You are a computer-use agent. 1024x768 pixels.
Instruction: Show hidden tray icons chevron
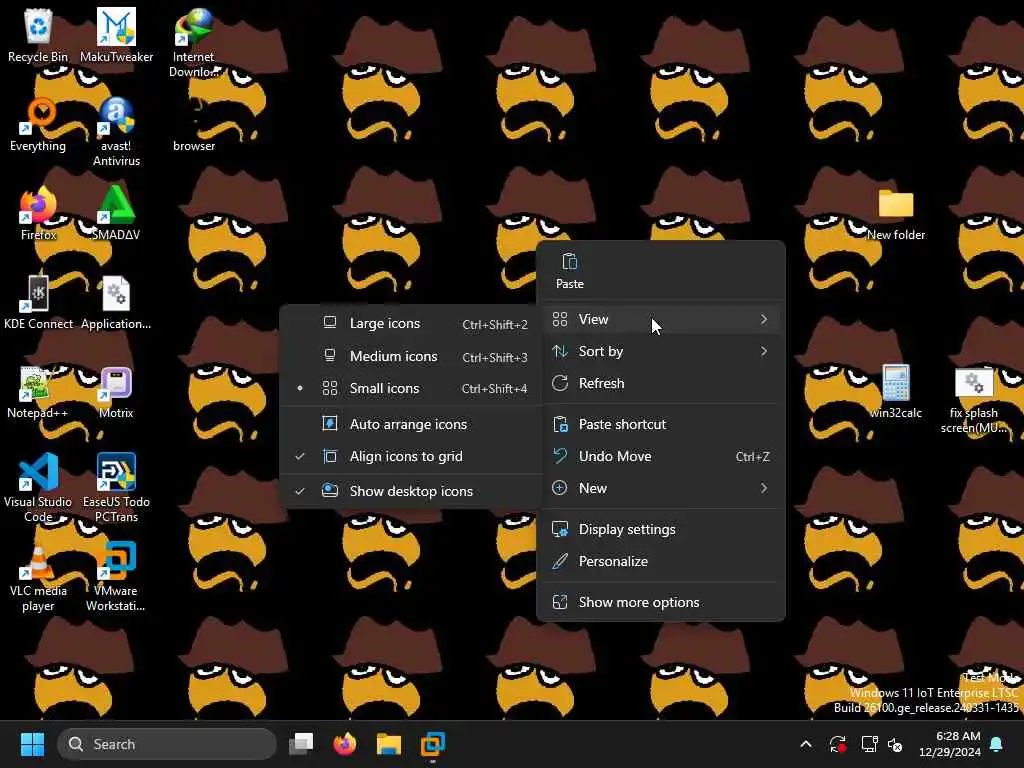[x=806, y=744]
